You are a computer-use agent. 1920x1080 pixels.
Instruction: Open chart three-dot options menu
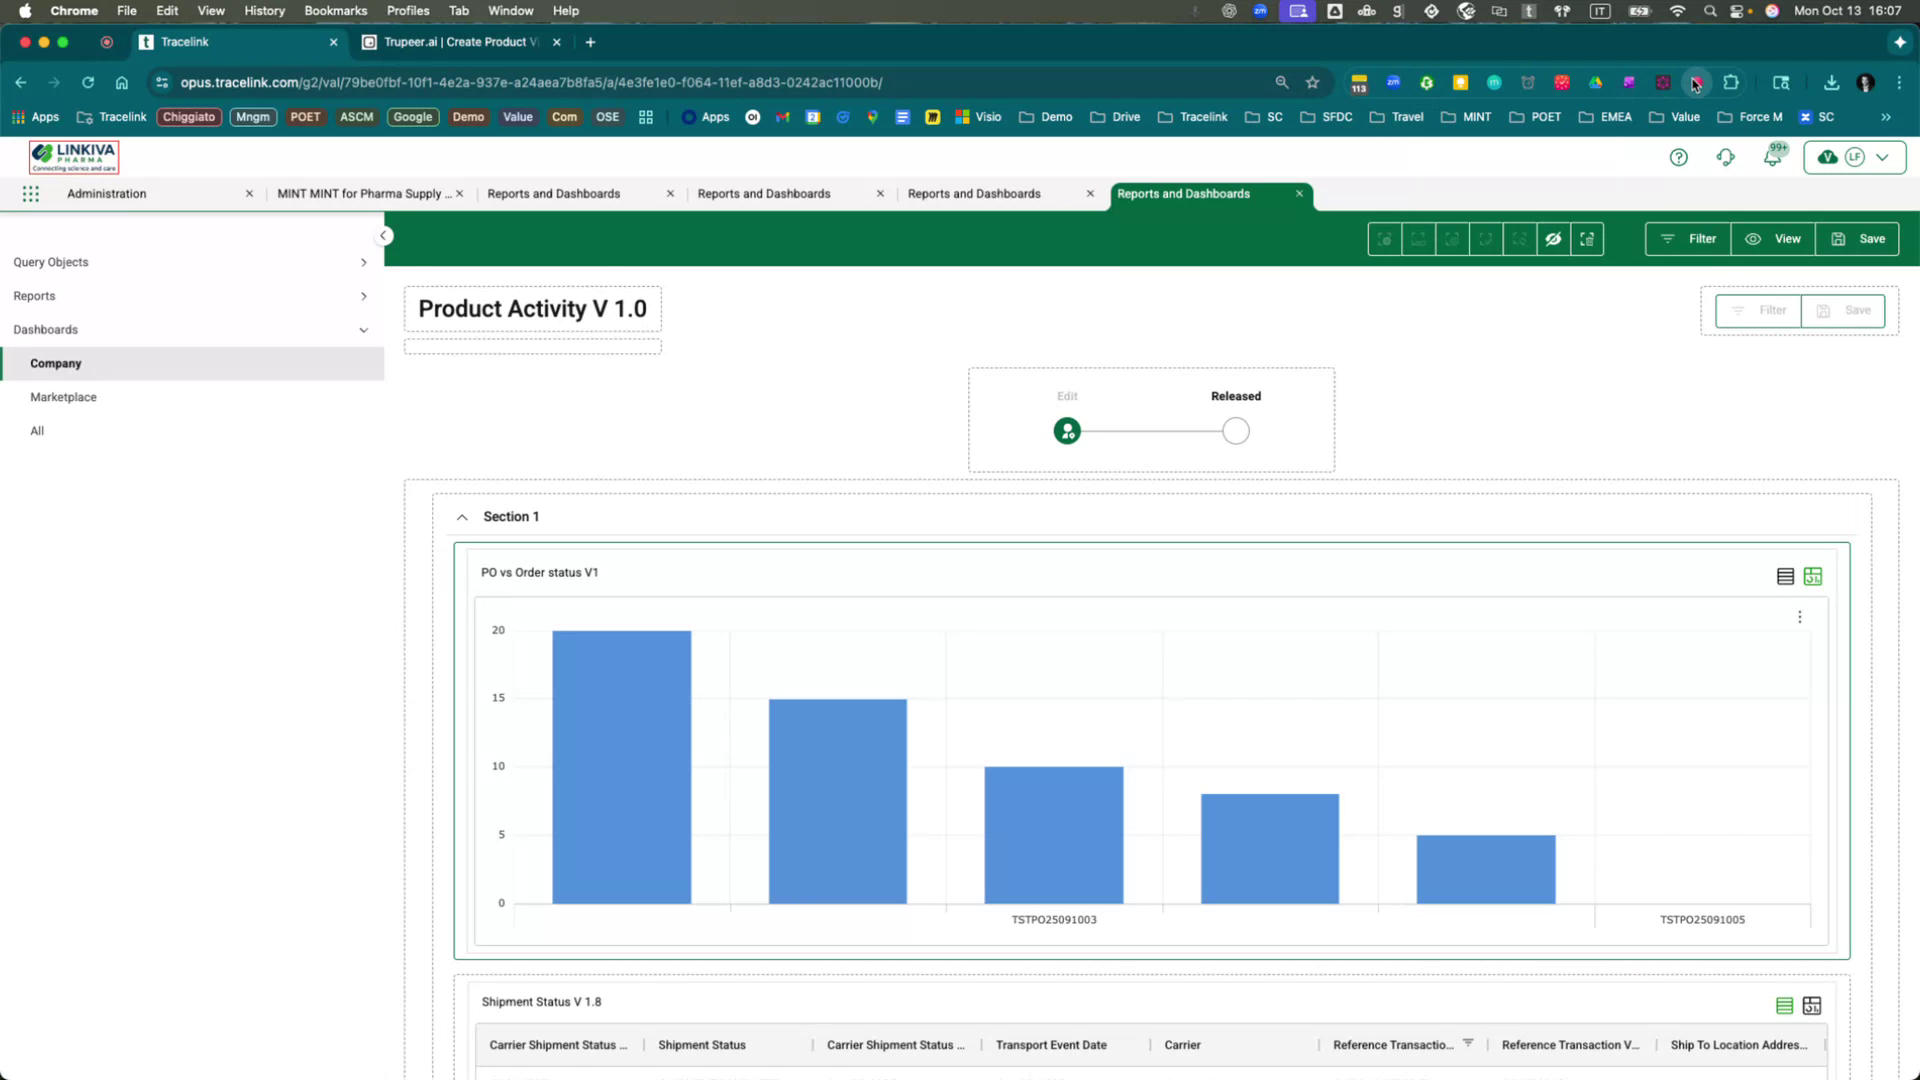pyautogui.click(x=1800, y=617)
